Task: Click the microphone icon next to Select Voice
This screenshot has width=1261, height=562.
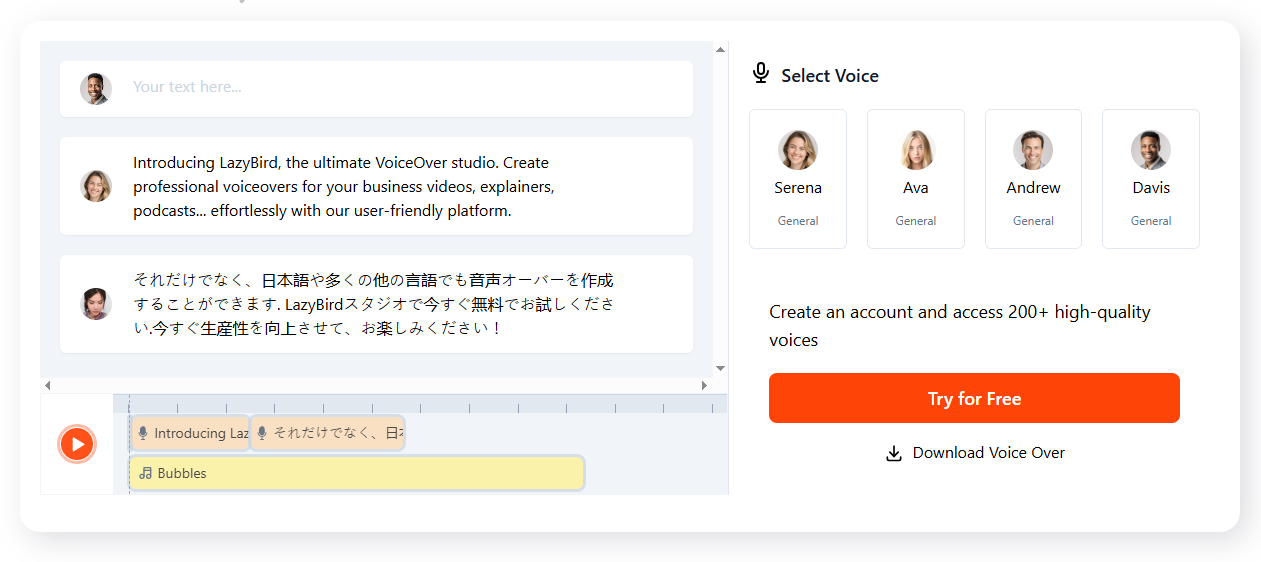Action: coord(761,73)
